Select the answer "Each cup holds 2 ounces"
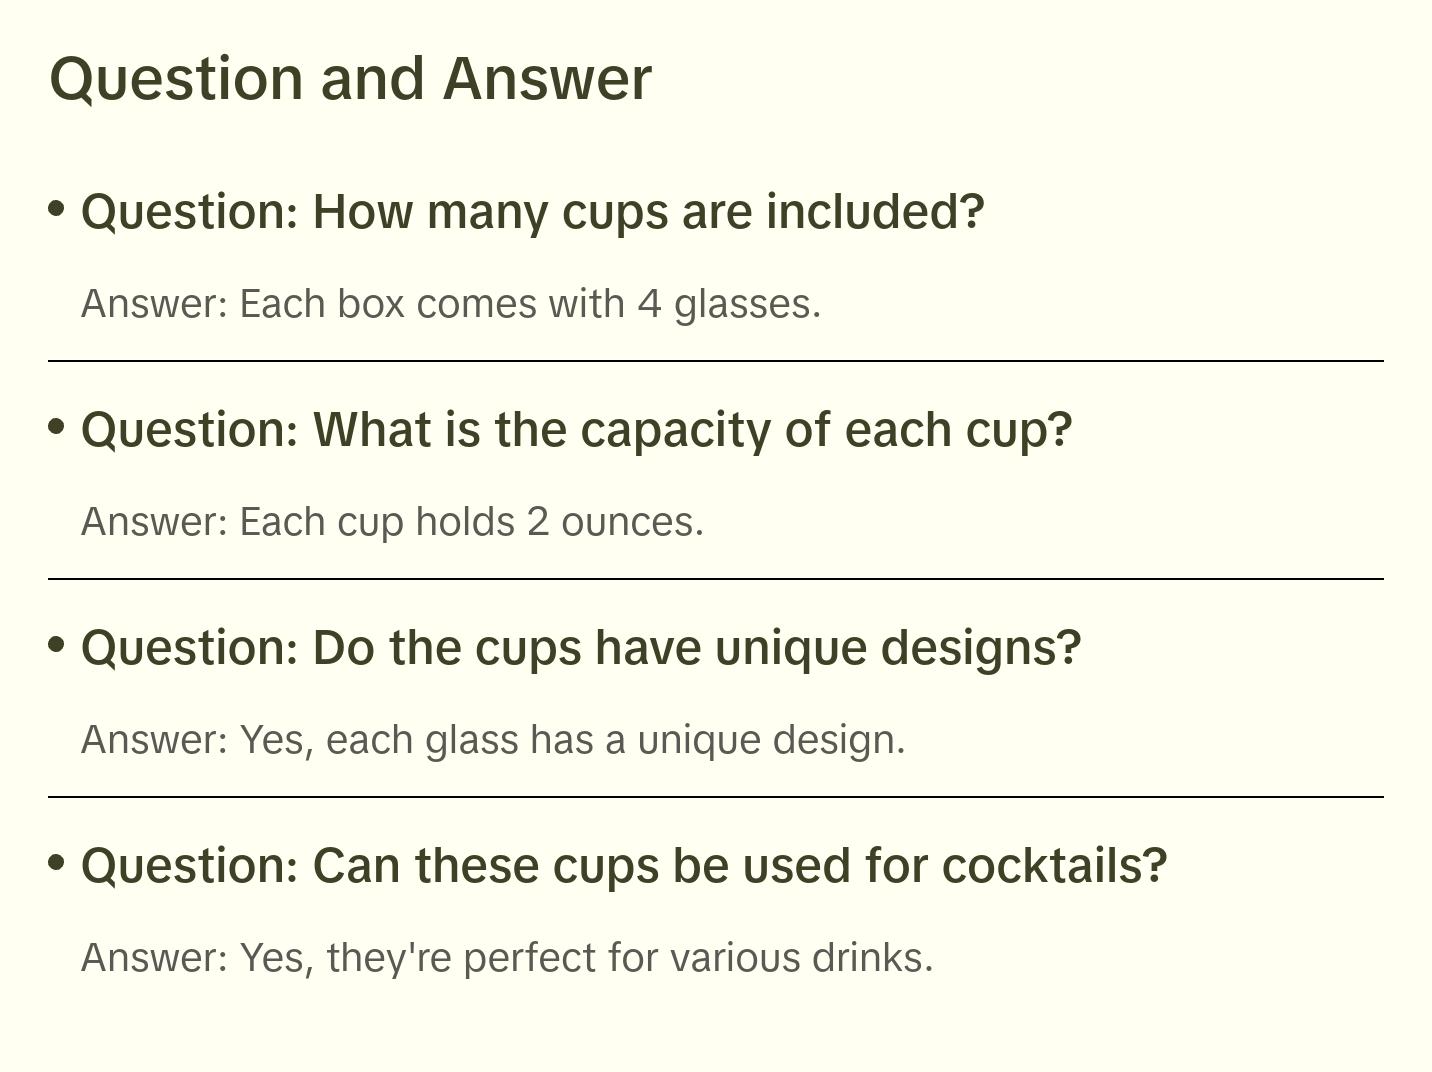 point(392,522)
